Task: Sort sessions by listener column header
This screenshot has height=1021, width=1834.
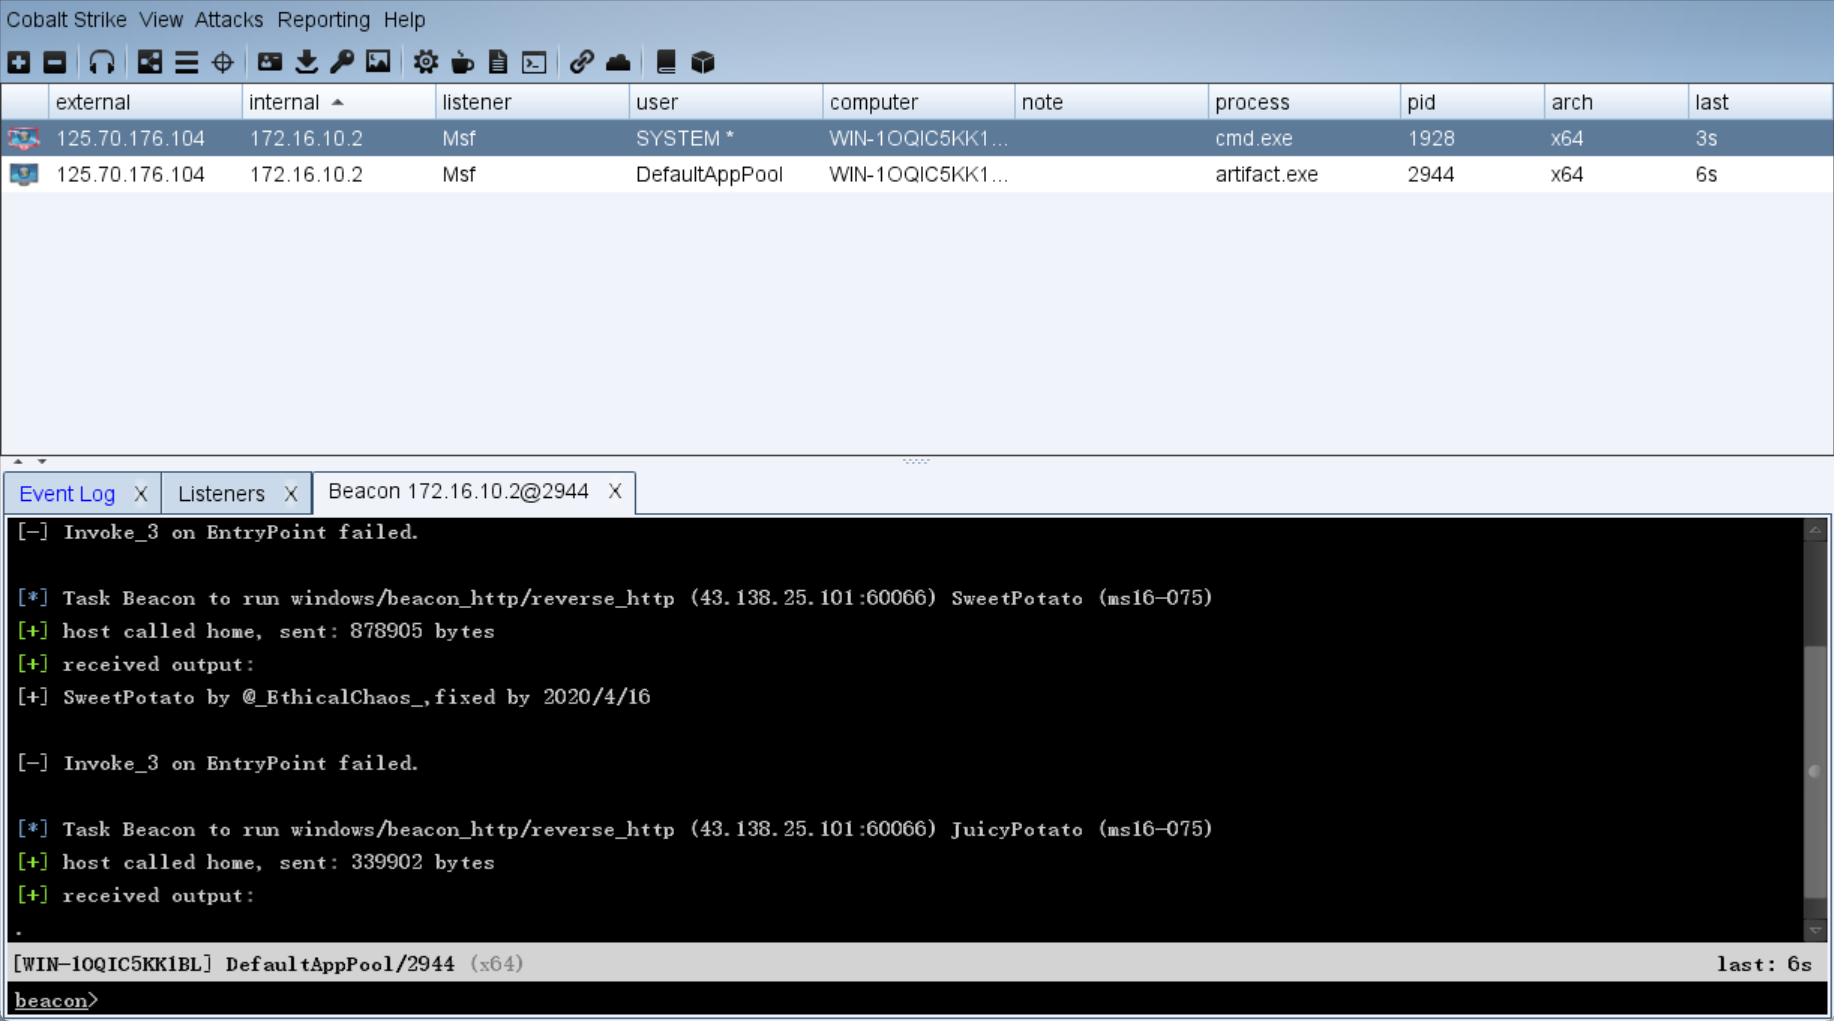Action: click(532, 102)
